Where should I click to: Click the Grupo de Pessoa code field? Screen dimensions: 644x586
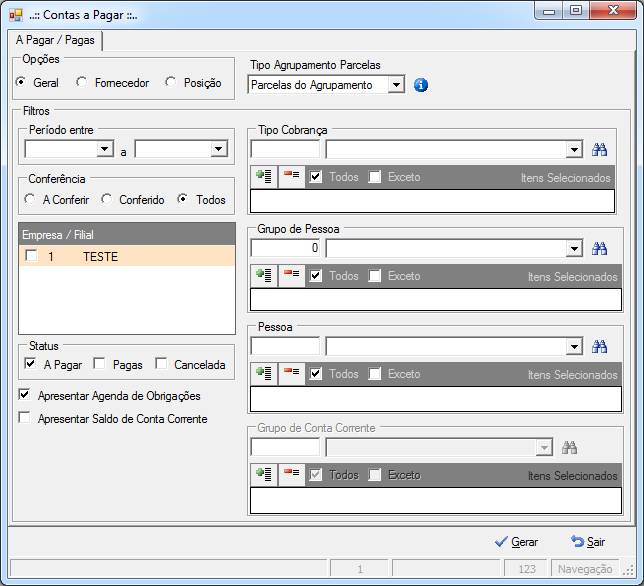pos(285,248)
